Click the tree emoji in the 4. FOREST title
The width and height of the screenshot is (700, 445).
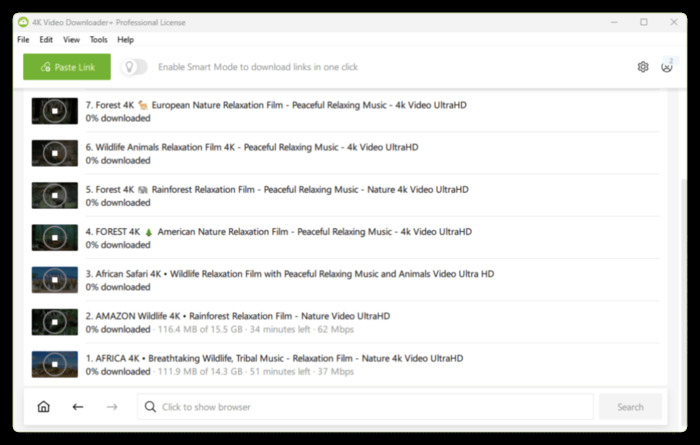pos(149,232)
